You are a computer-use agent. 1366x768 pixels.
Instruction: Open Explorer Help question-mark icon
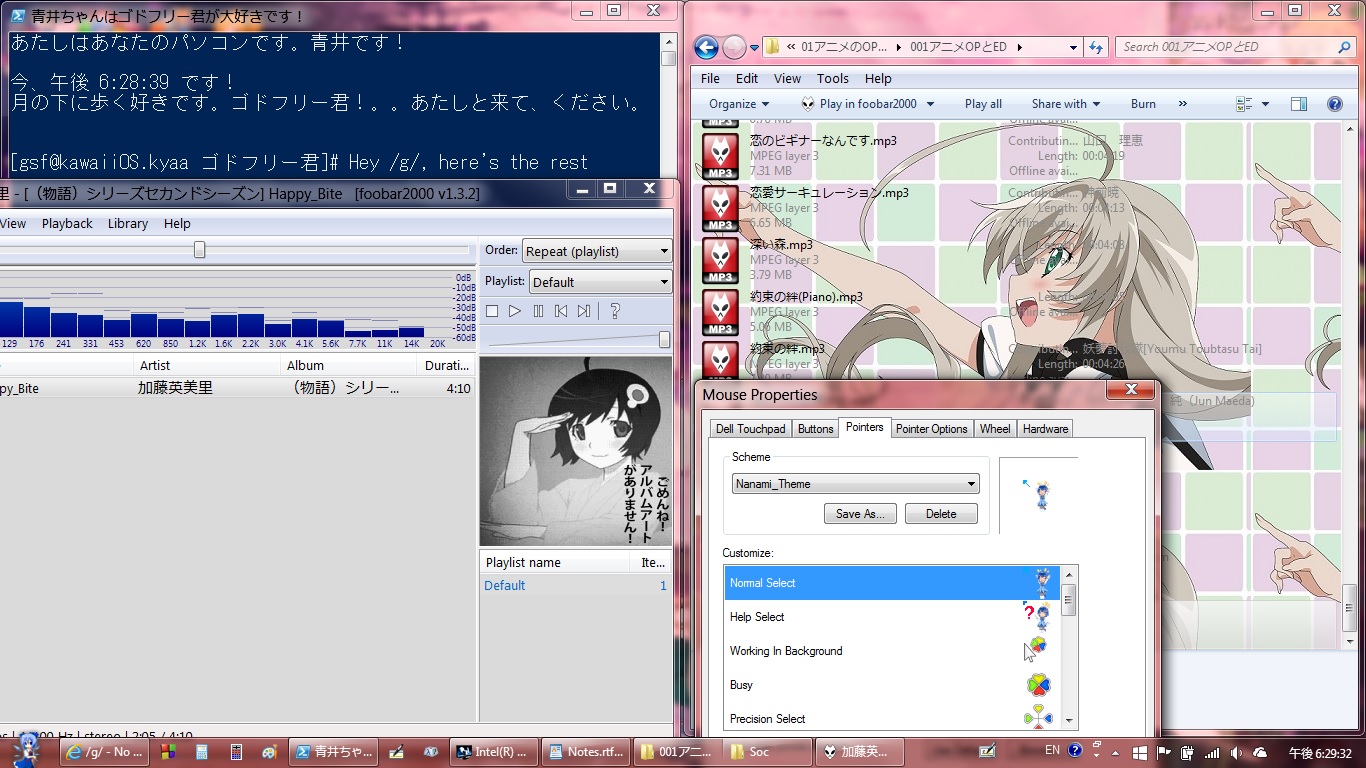point(1334,104)
